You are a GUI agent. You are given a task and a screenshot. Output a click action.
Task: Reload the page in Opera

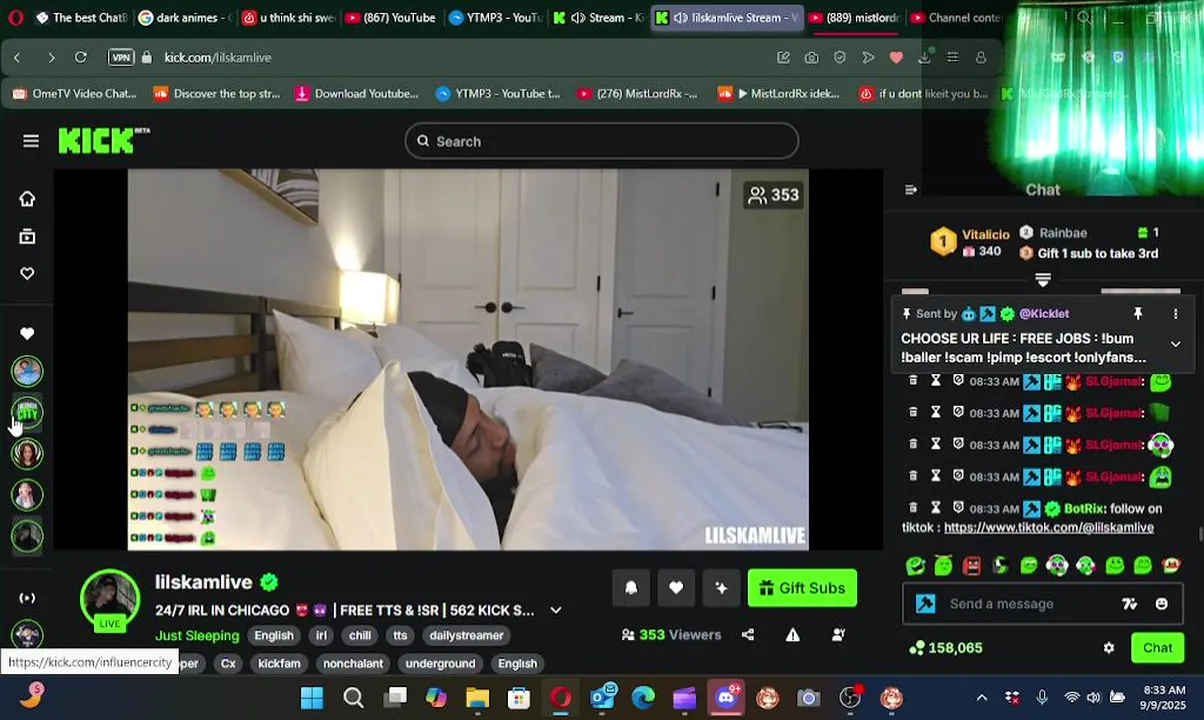tap(81, 58)
